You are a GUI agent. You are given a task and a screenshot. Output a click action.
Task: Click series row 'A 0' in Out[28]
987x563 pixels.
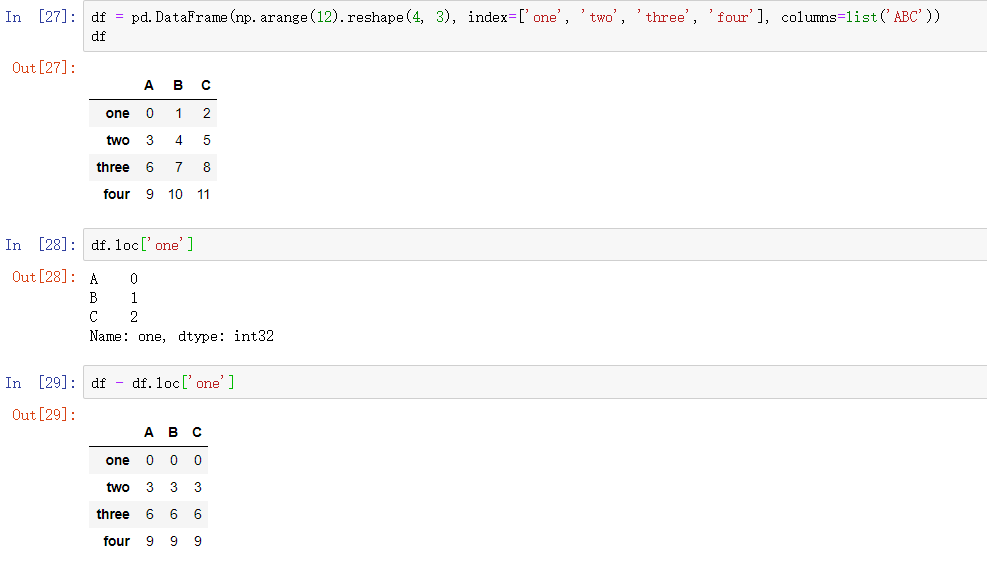pos(113,278)
